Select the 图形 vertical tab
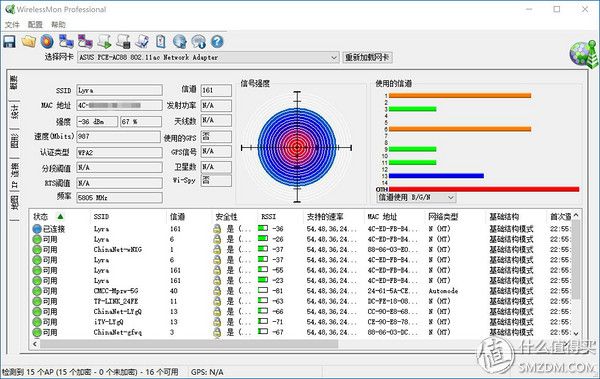600x379 pixels. [x=14, y=142]
